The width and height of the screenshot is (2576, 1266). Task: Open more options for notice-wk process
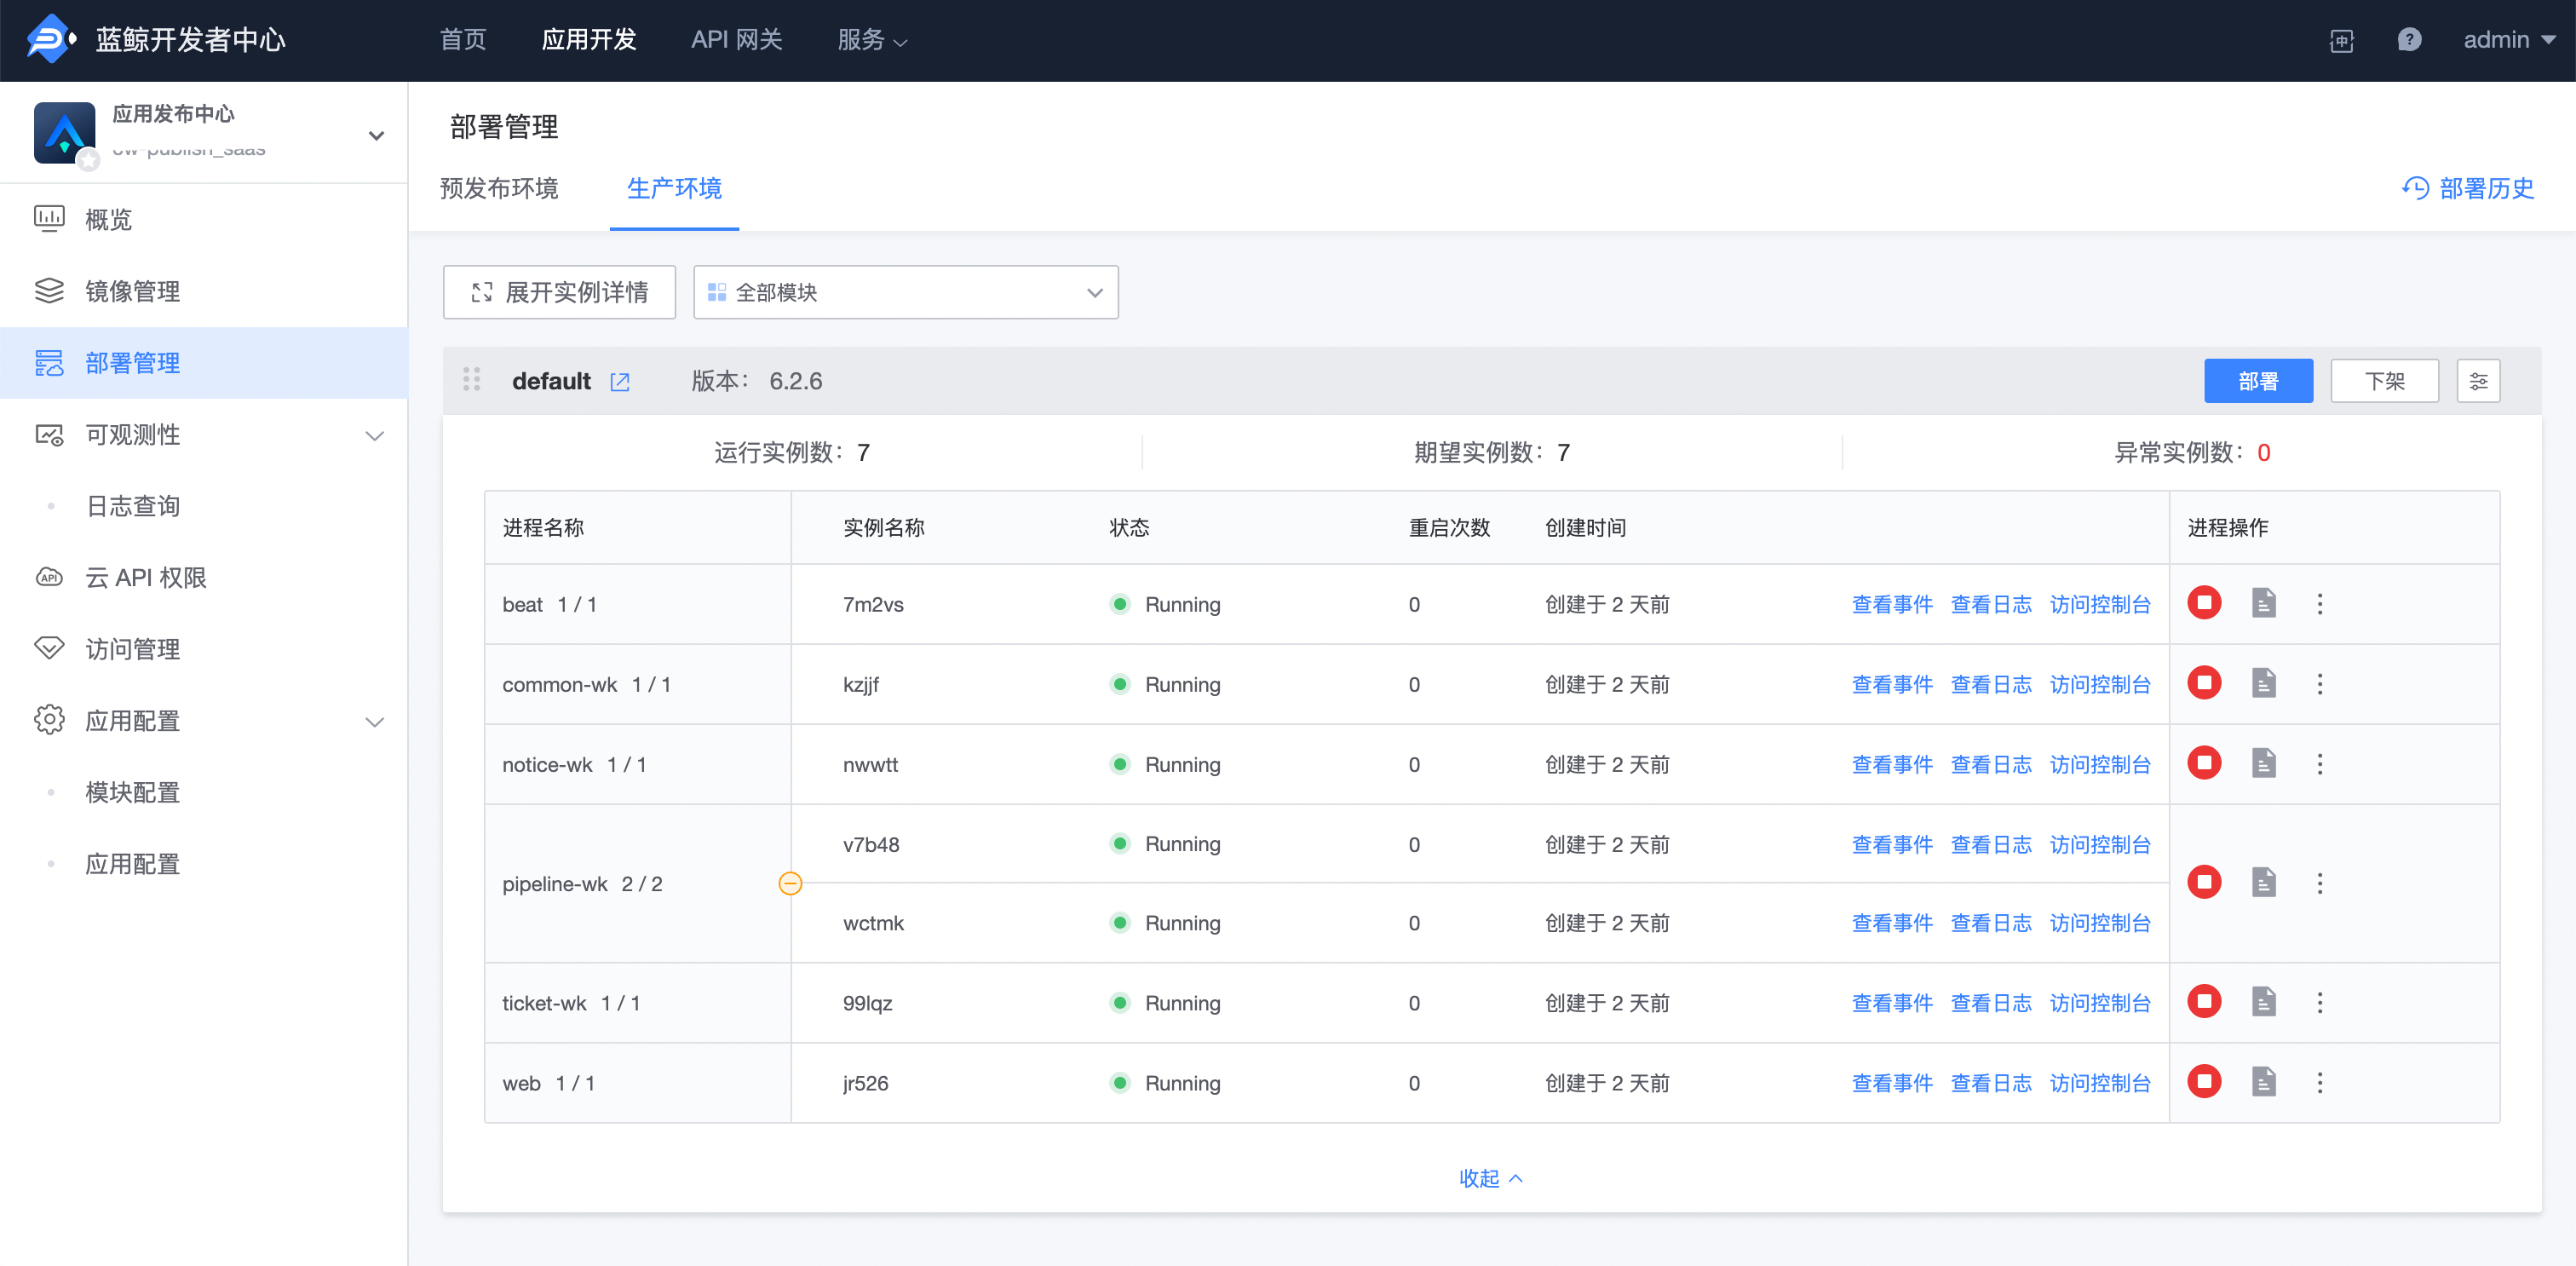click(2319, 764)
